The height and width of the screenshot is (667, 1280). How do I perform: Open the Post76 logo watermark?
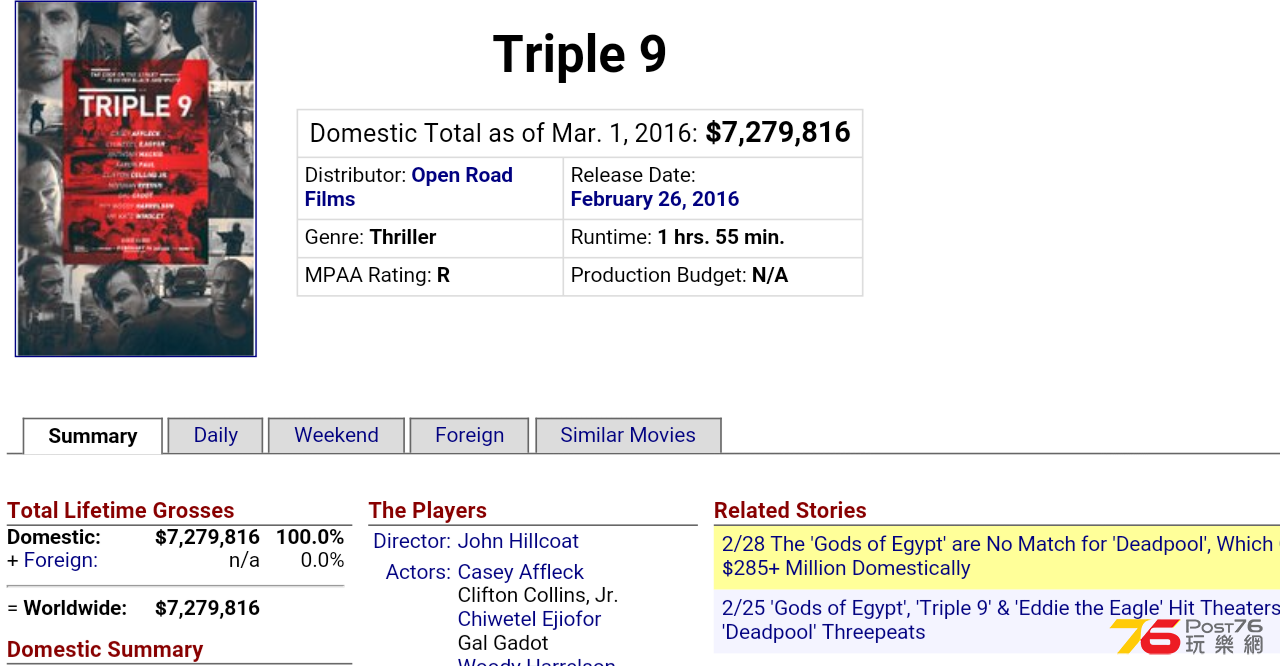(1187, 636)
